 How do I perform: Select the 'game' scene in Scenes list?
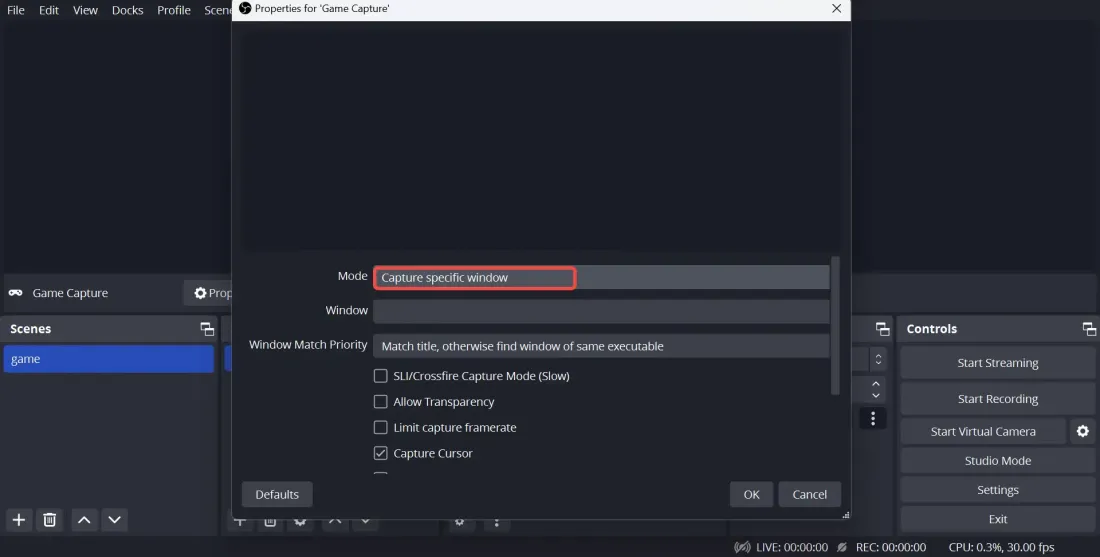109,359
